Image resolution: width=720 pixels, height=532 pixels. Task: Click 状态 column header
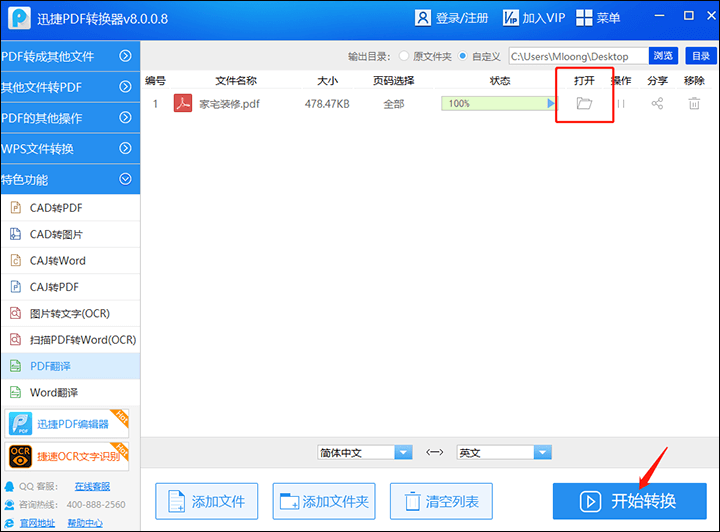[500, 81]
